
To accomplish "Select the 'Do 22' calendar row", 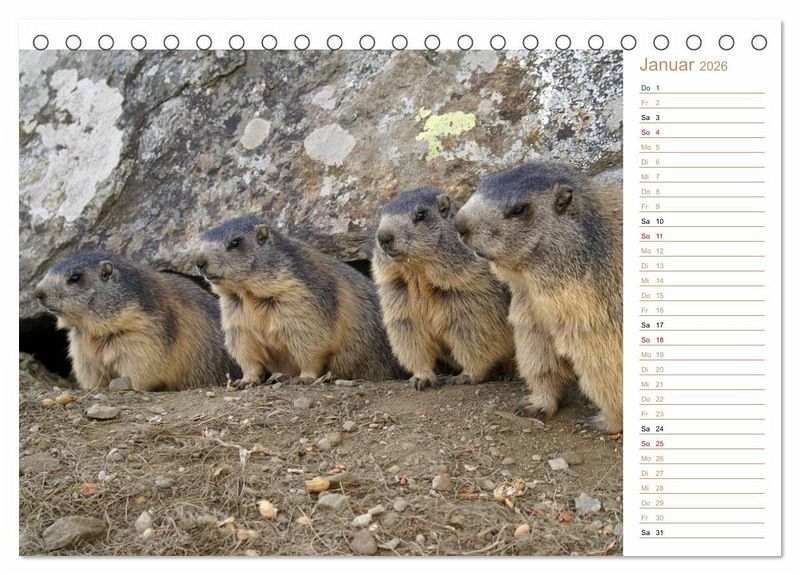I will pyautogui.click(x=702, y=398).
